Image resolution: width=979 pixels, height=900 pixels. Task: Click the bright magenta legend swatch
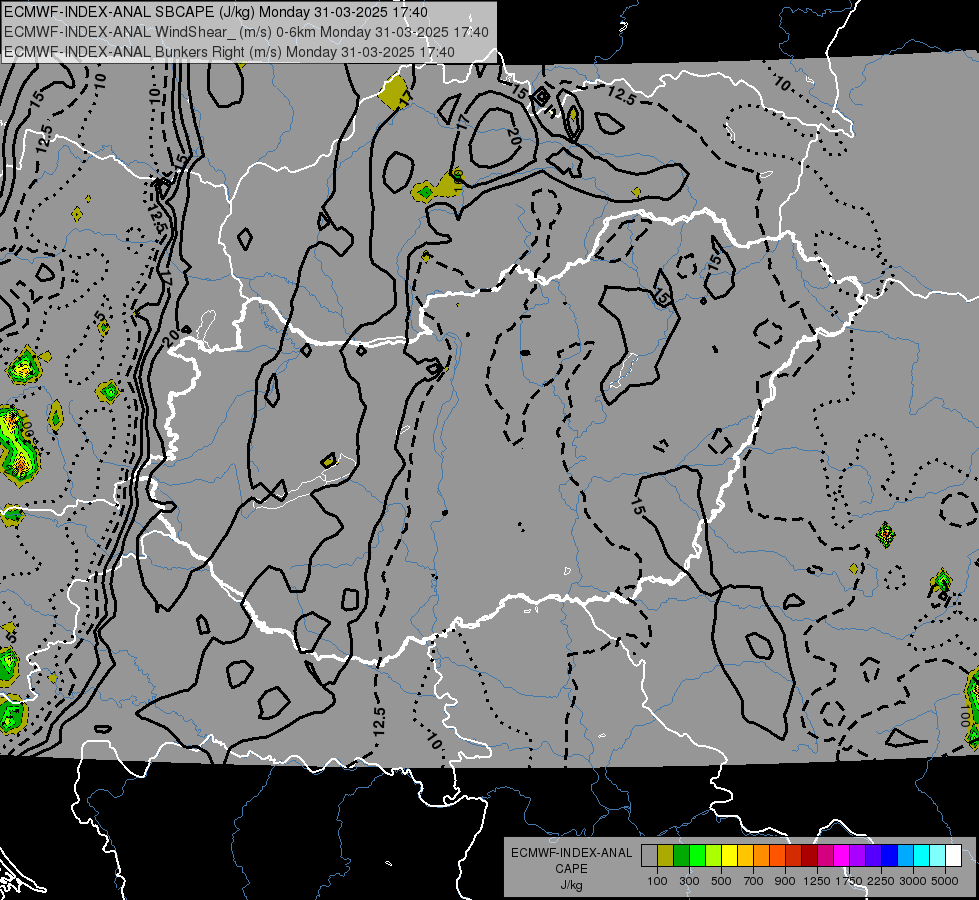pyautogui.click(x=842, y=856)
